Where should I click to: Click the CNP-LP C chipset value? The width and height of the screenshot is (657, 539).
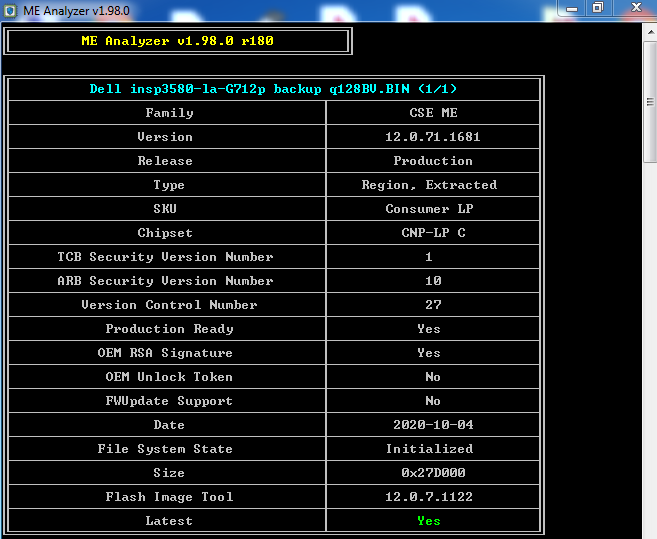click(433, 233)
